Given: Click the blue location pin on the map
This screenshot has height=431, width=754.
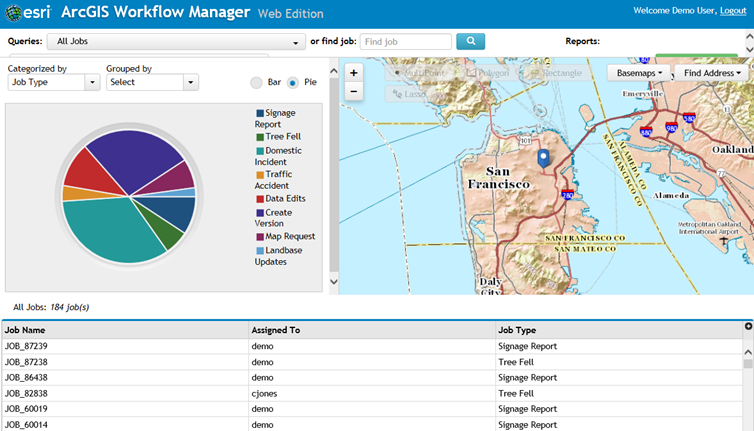Looking at the screenshot, I should coord(543,158).
